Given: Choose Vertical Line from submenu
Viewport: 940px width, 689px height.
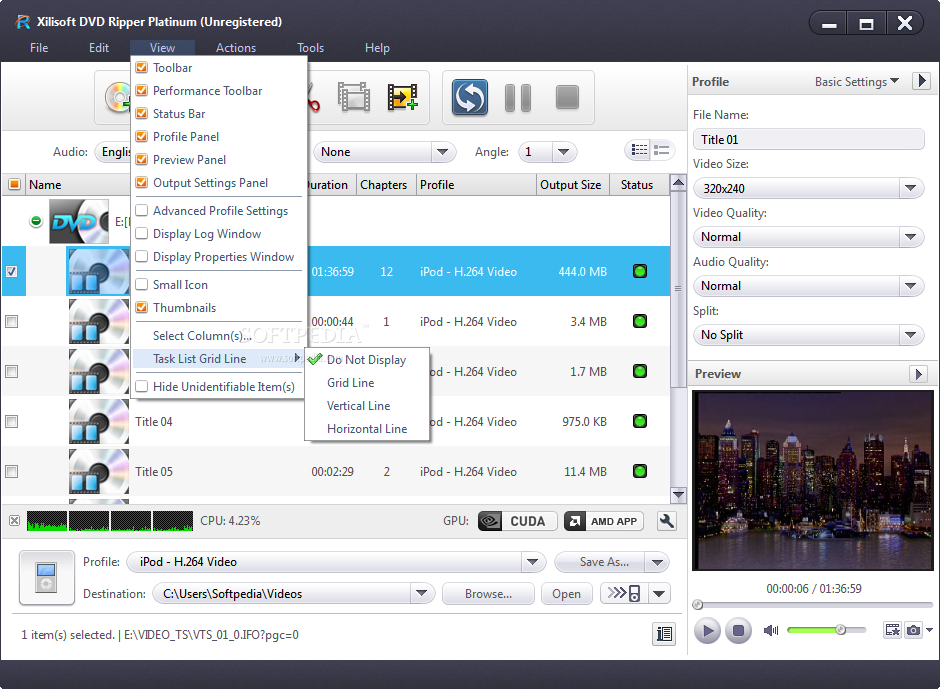Looking at the screenshot, I should (367, 406).
